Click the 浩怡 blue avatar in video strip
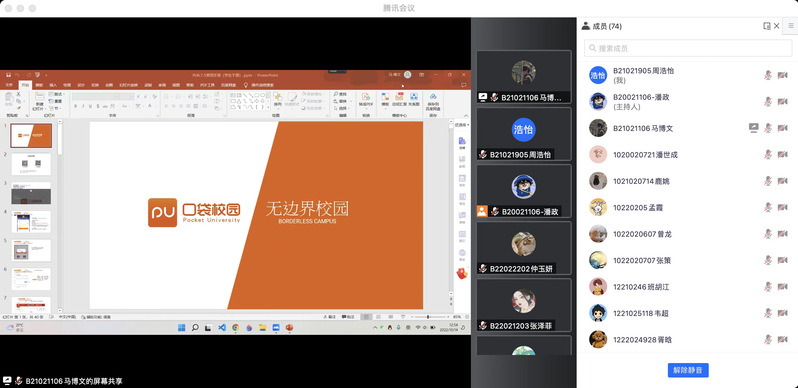This screenshot has height=388, width=798. (523, 129)
